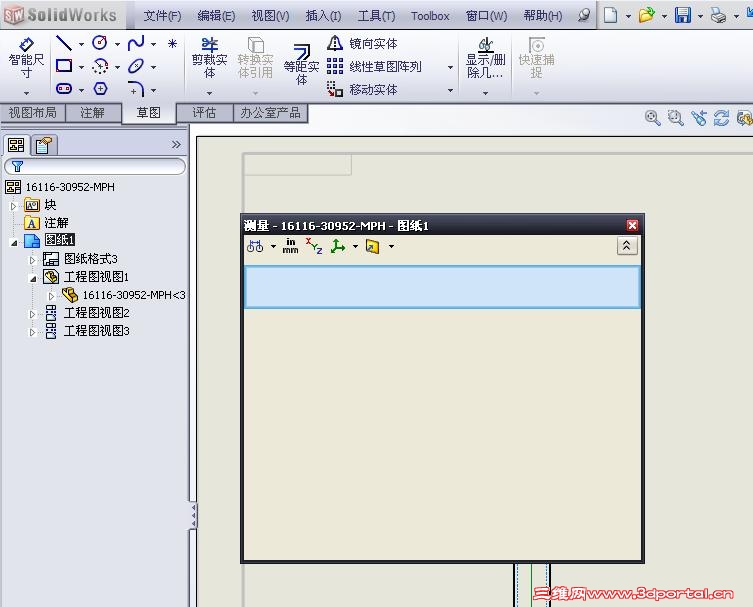The width and height of the screenshot is (753, 607).
Task: Open the 插入(I) menu
Action: click(323, 16)
